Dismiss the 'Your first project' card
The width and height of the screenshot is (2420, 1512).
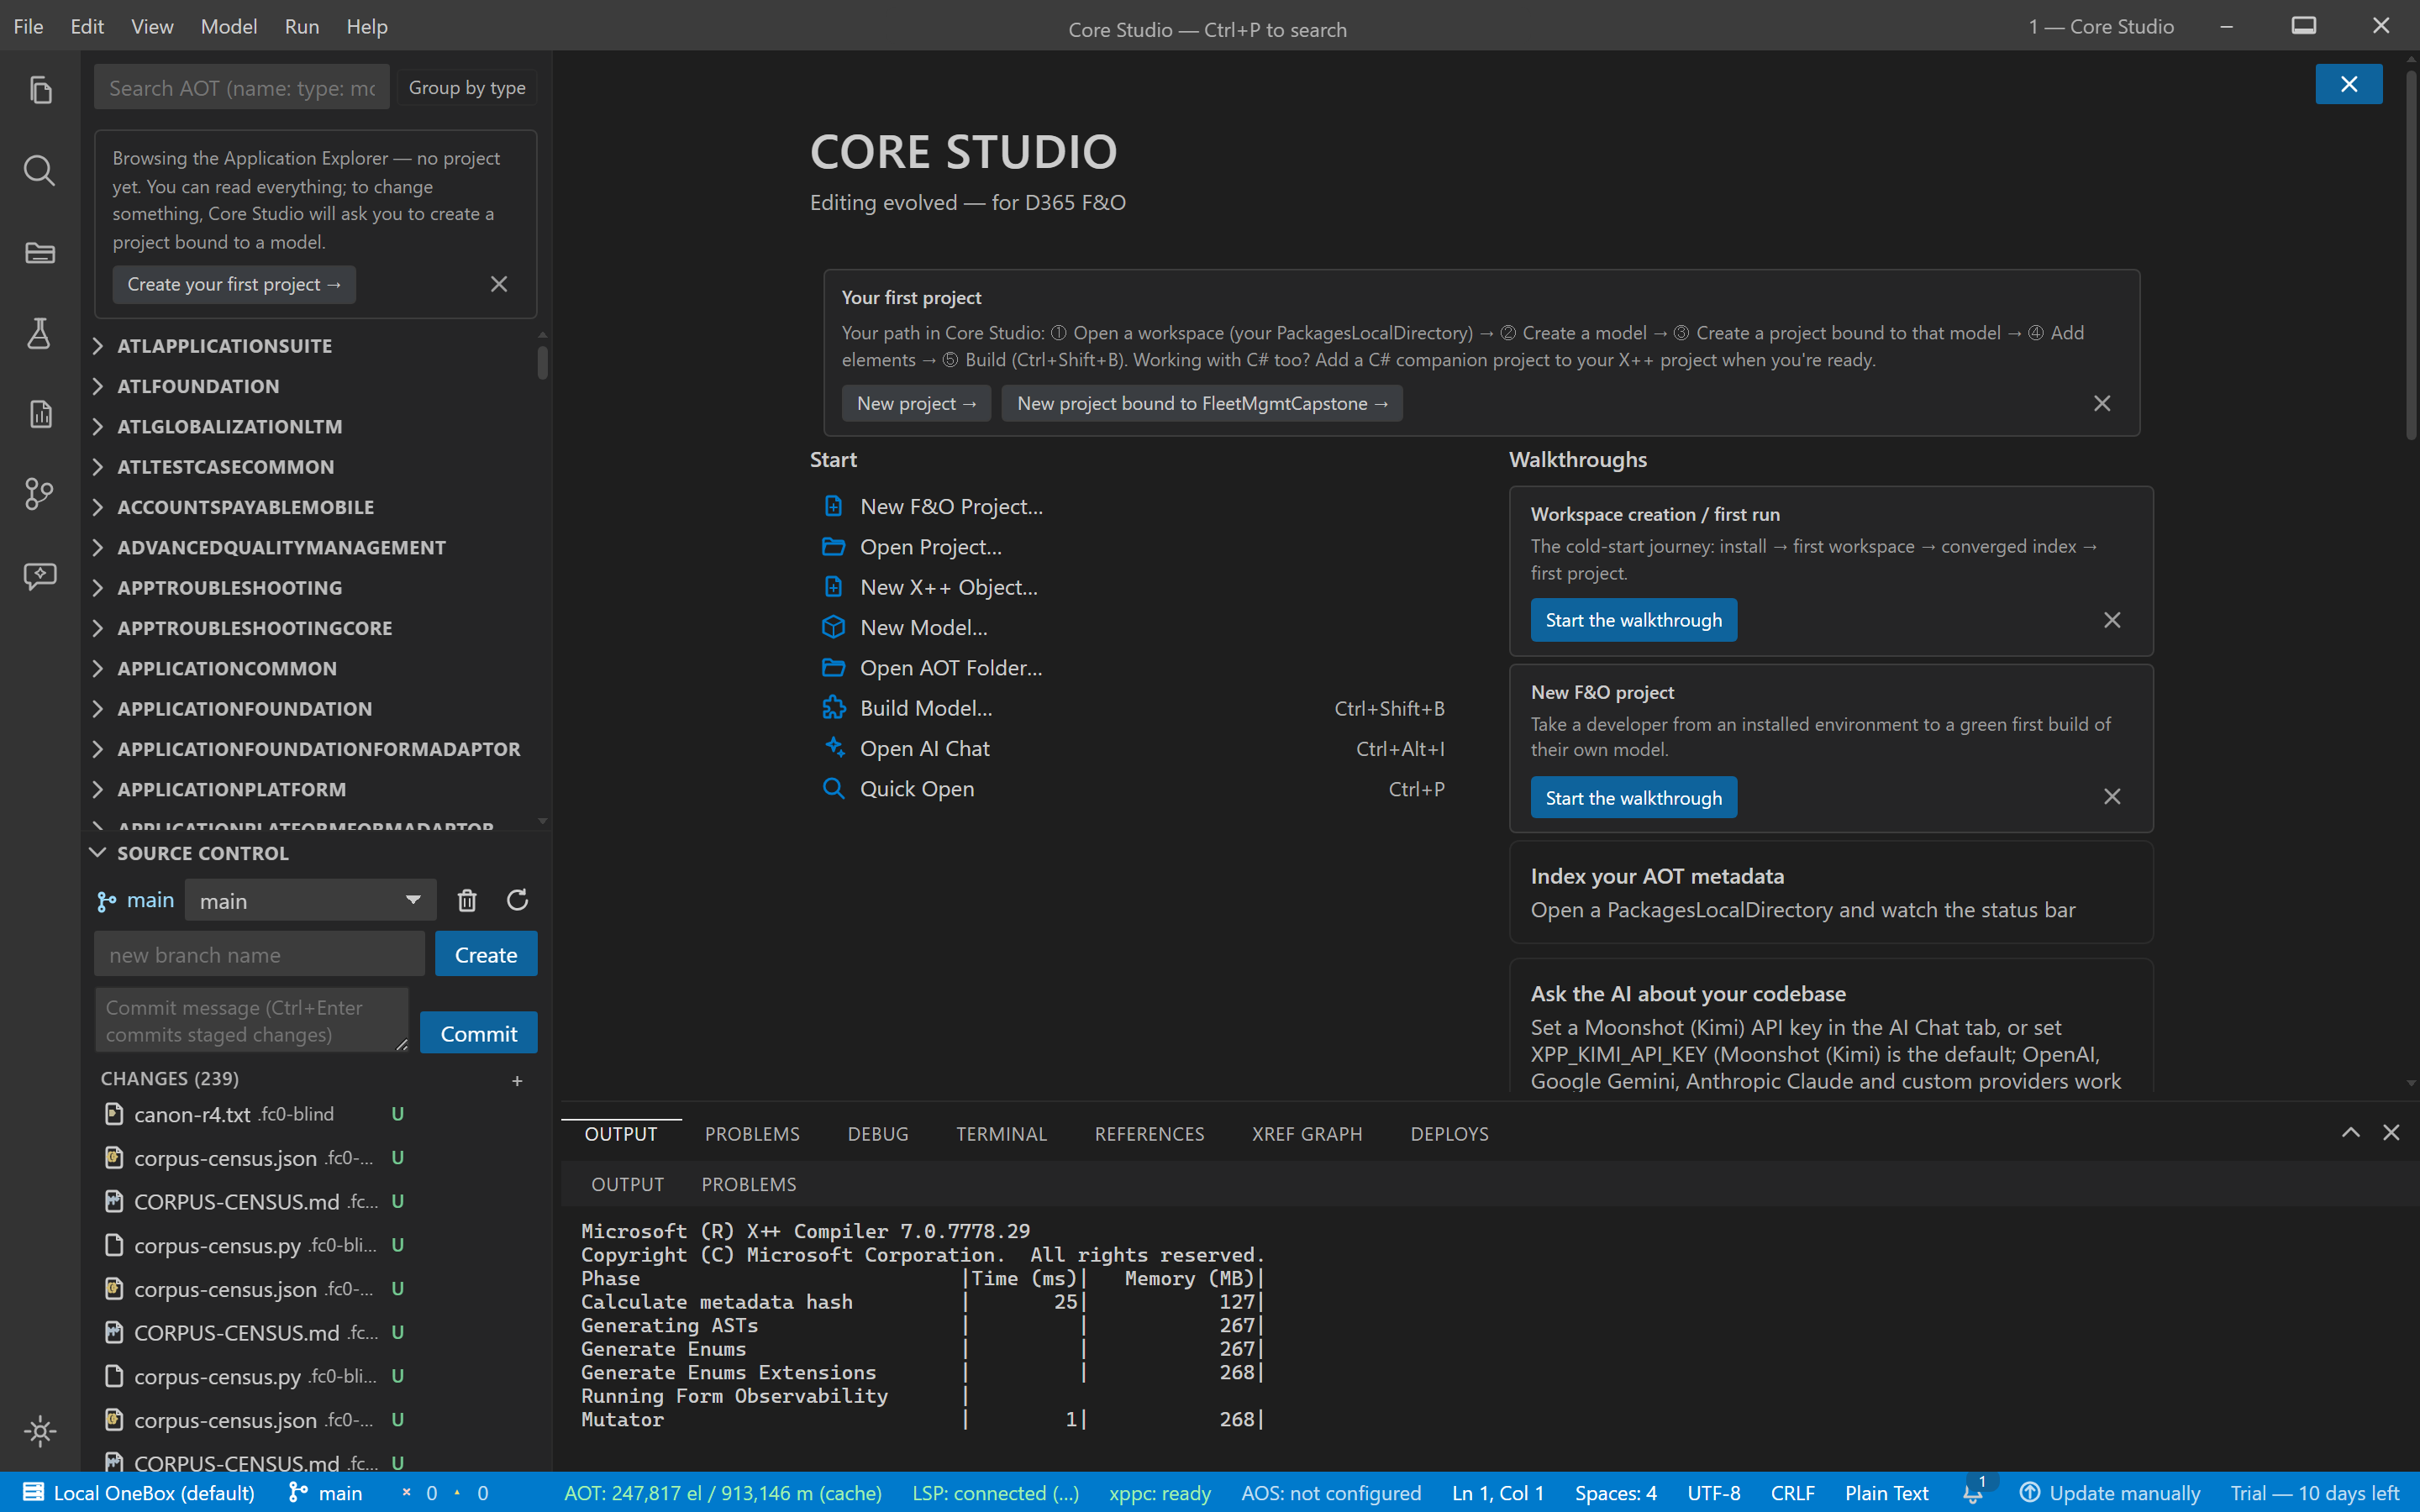(2102, 403)
